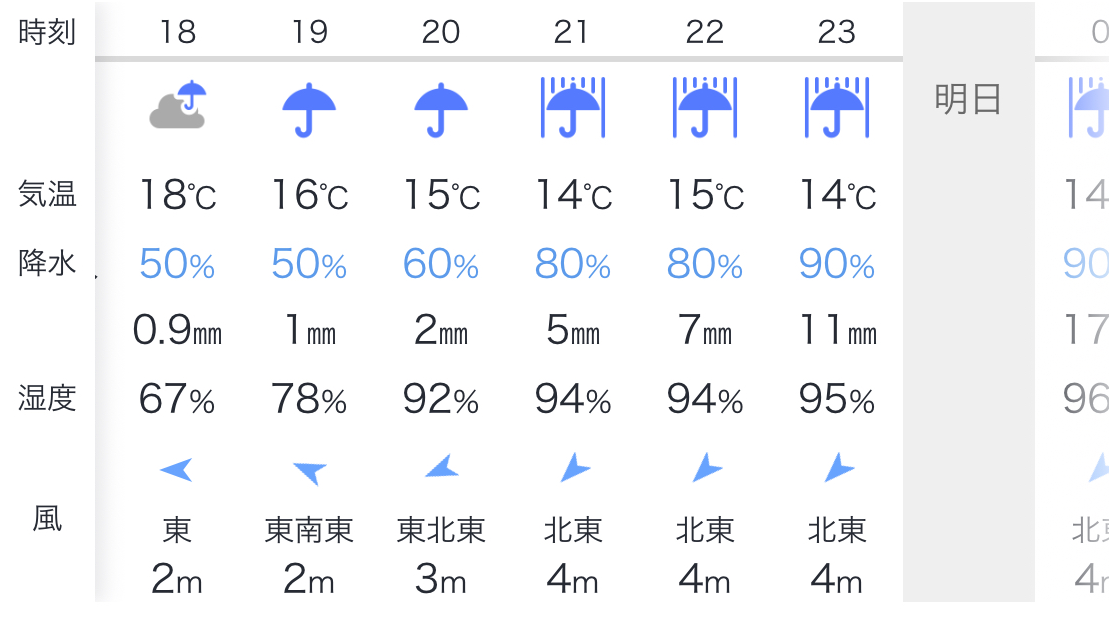Click the 湿度 humidity row label
This screenshot has width=1109, height=624.
tap(47, 398)
